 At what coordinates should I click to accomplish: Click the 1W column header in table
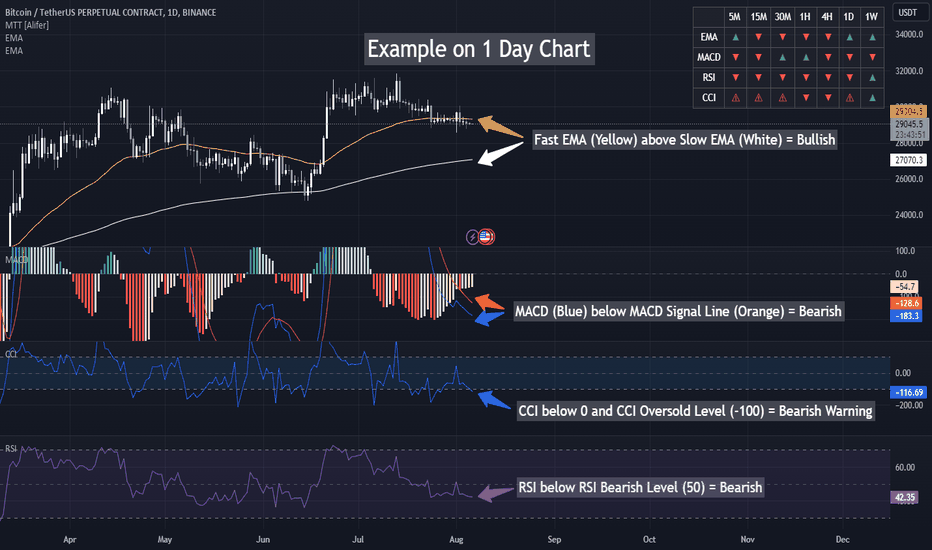871,17
